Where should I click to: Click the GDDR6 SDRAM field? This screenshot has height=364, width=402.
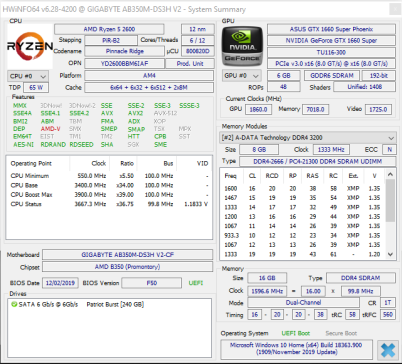pos(332,76)
